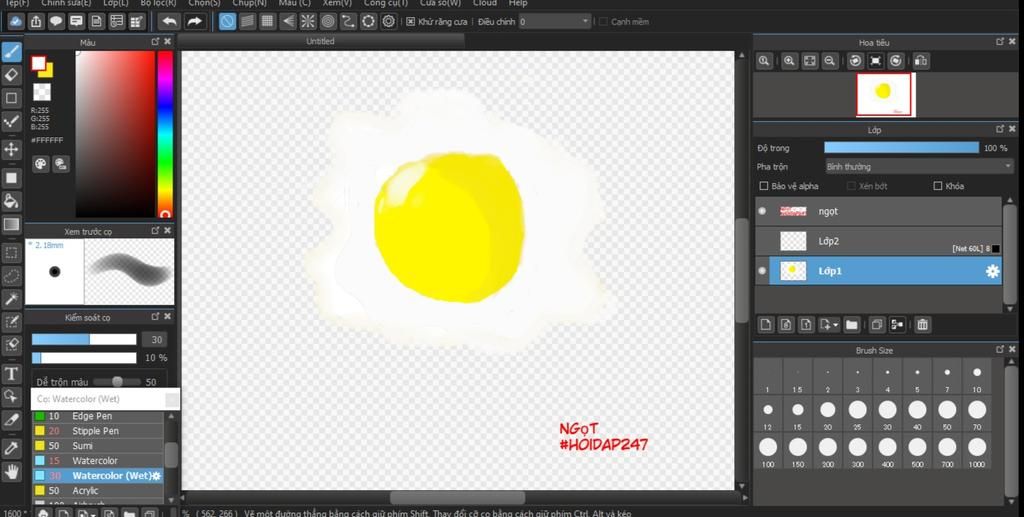The image size is (1024, 517).
Task: Open snap settings gear icon
Action: pos(389,22)
